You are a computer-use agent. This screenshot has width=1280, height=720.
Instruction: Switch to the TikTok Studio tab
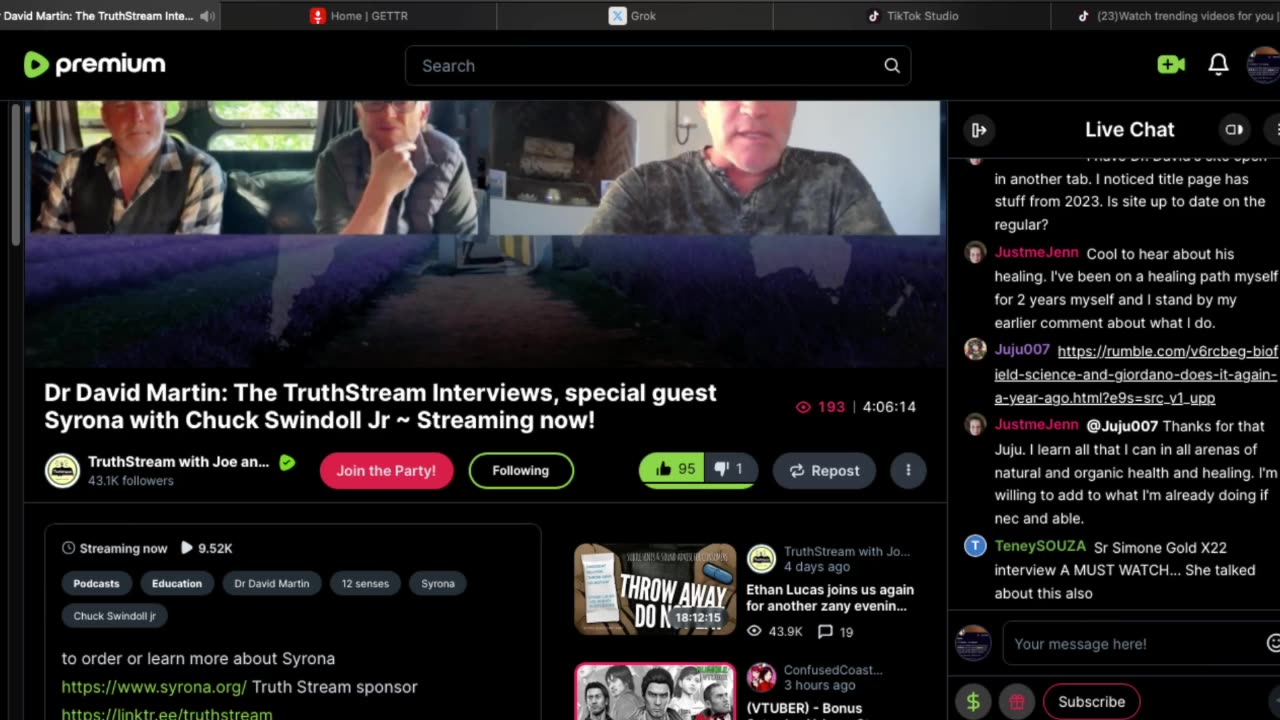click(x=911, y=16)
